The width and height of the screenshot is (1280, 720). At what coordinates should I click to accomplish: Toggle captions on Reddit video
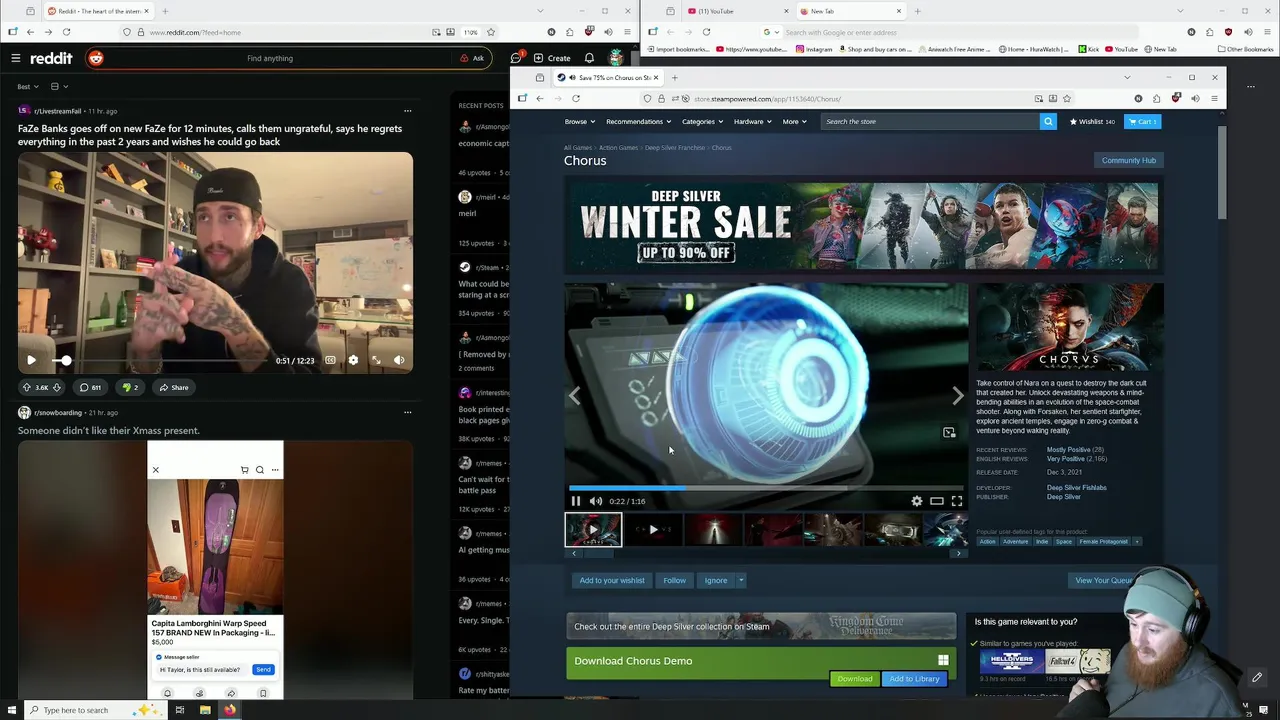(330, 360)
